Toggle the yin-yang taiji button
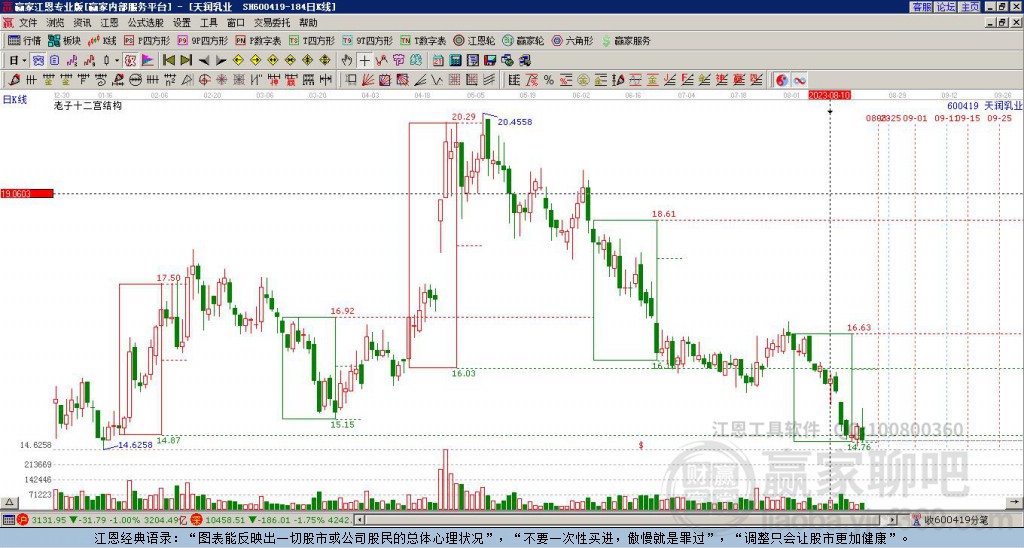The image size is (1024, 548). [x=781, y=80]
